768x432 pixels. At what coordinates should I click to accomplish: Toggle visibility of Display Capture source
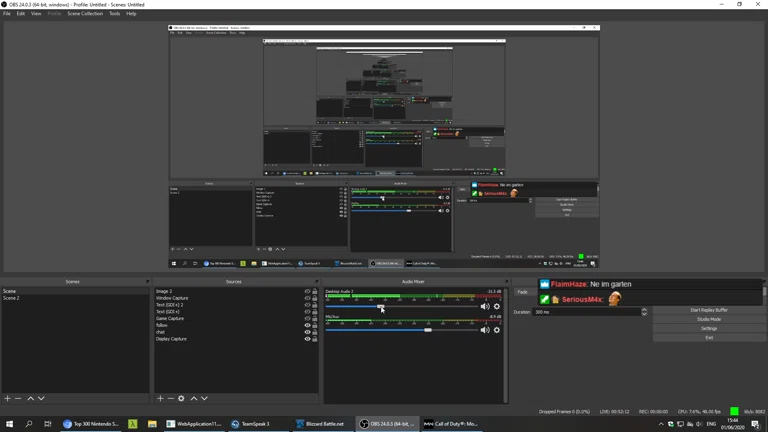307,339
